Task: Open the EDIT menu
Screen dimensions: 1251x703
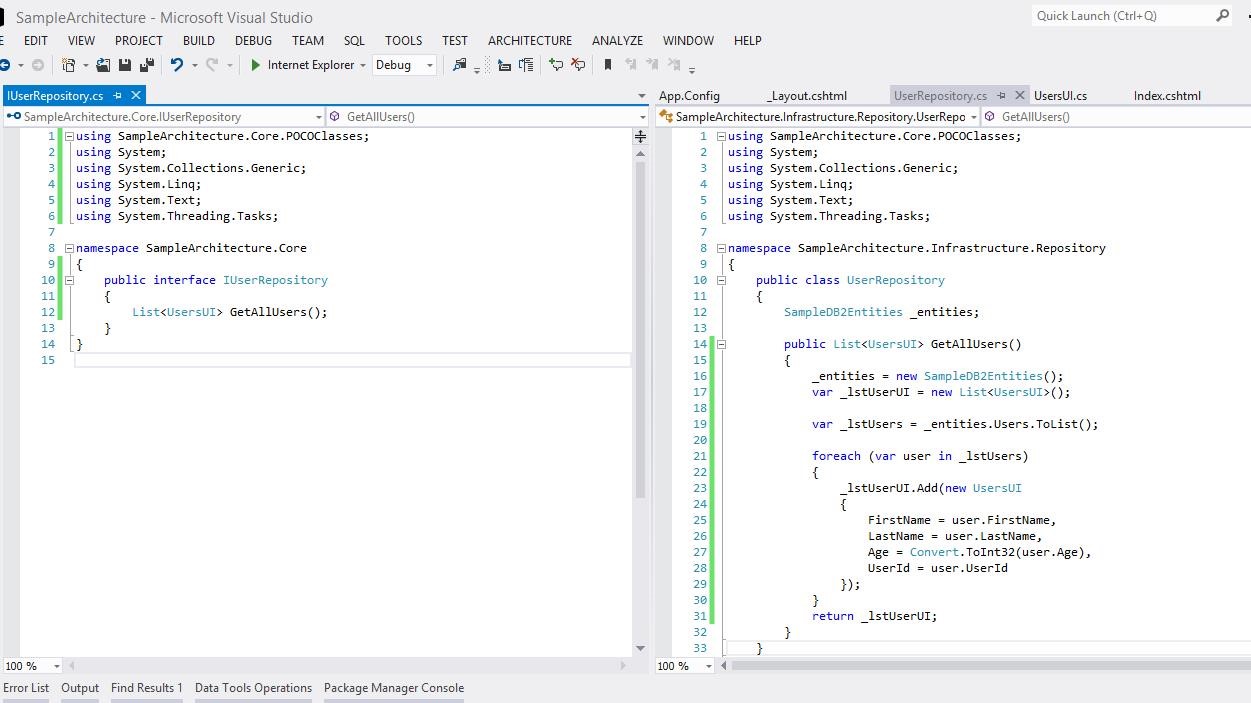Action: point(35,40)
